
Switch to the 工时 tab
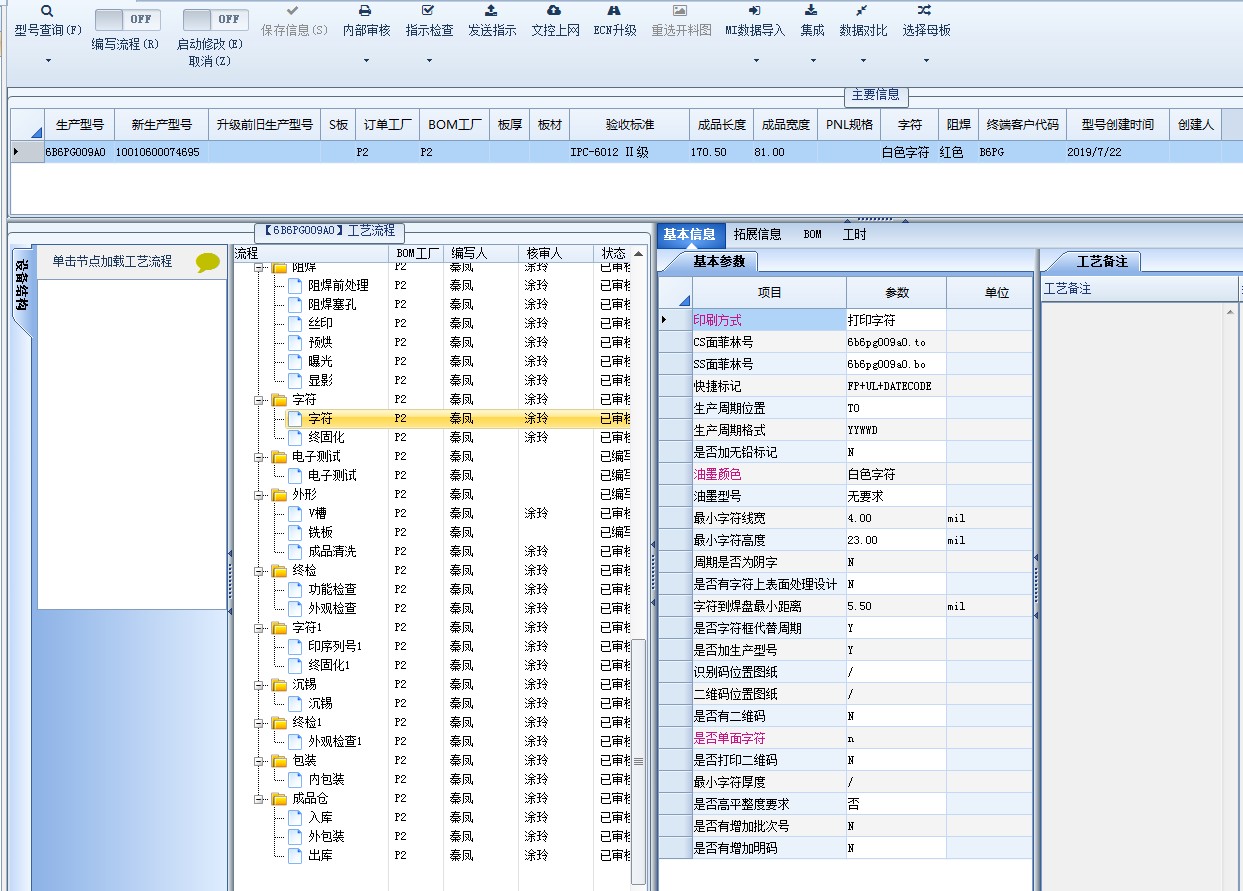point(854,234)
